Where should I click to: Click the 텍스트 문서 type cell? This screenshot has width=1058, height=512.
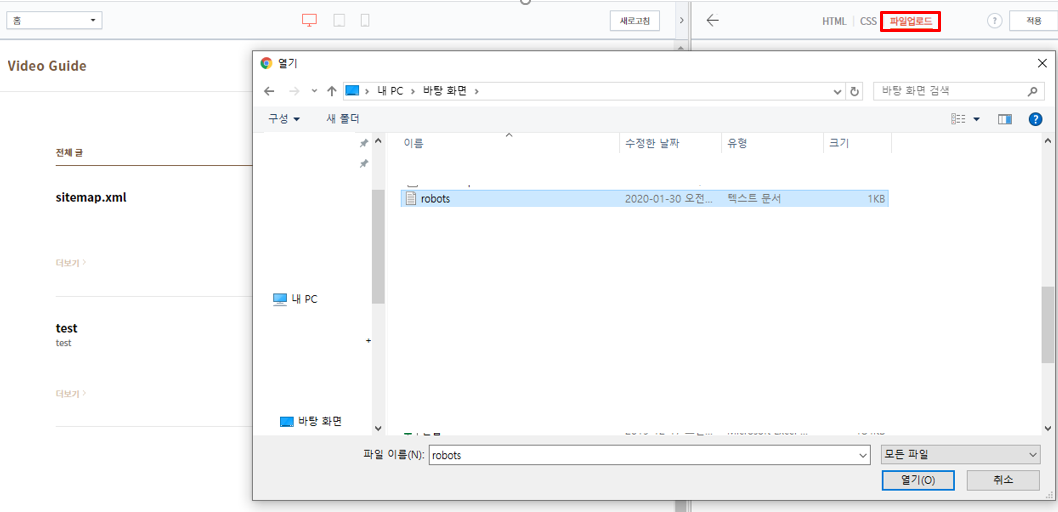point(754,198)
